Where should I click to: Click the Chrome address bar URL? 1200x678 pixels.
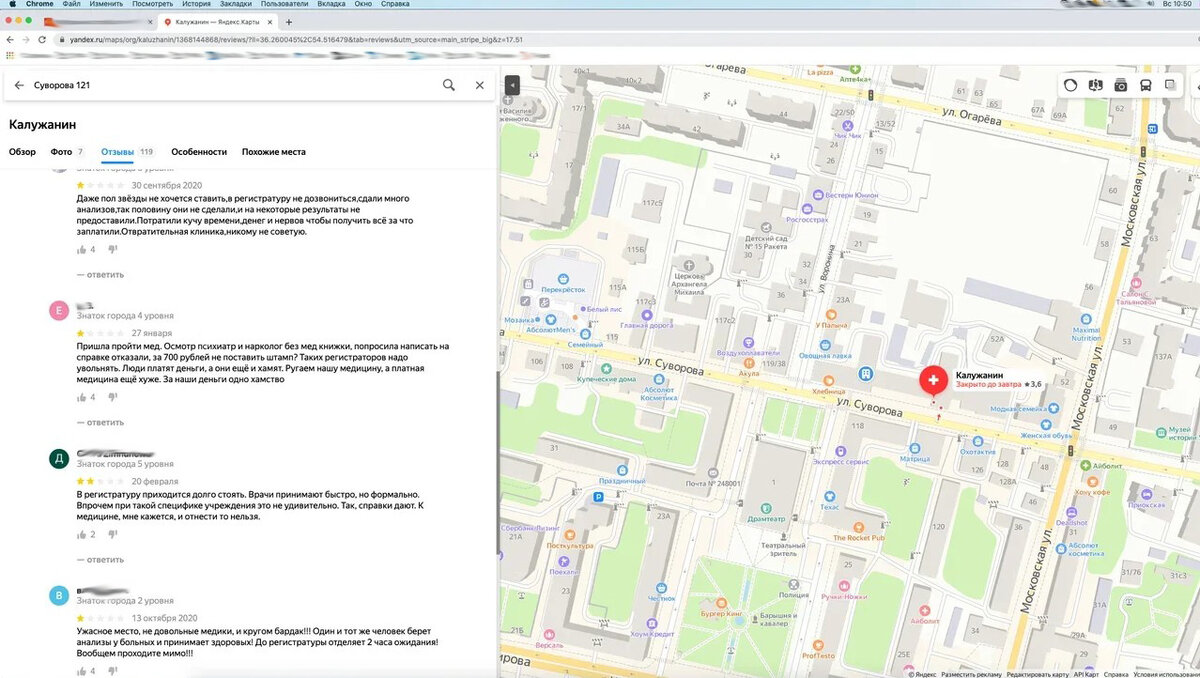(296, 39)
